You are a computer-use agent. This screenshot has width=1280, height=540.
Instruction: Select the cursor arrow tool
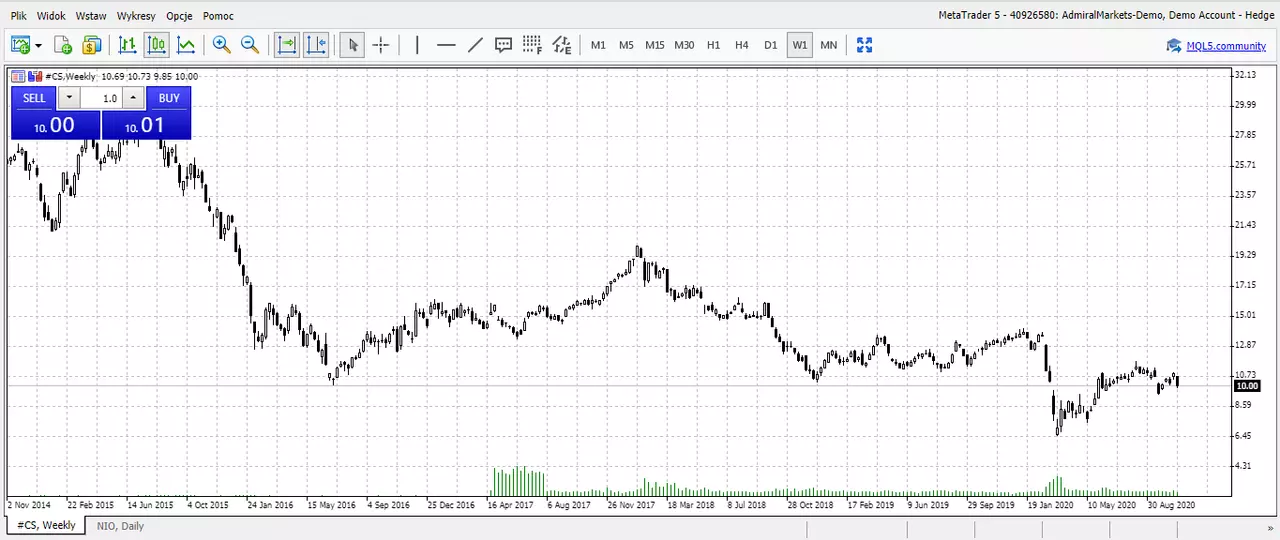(352, 45)
